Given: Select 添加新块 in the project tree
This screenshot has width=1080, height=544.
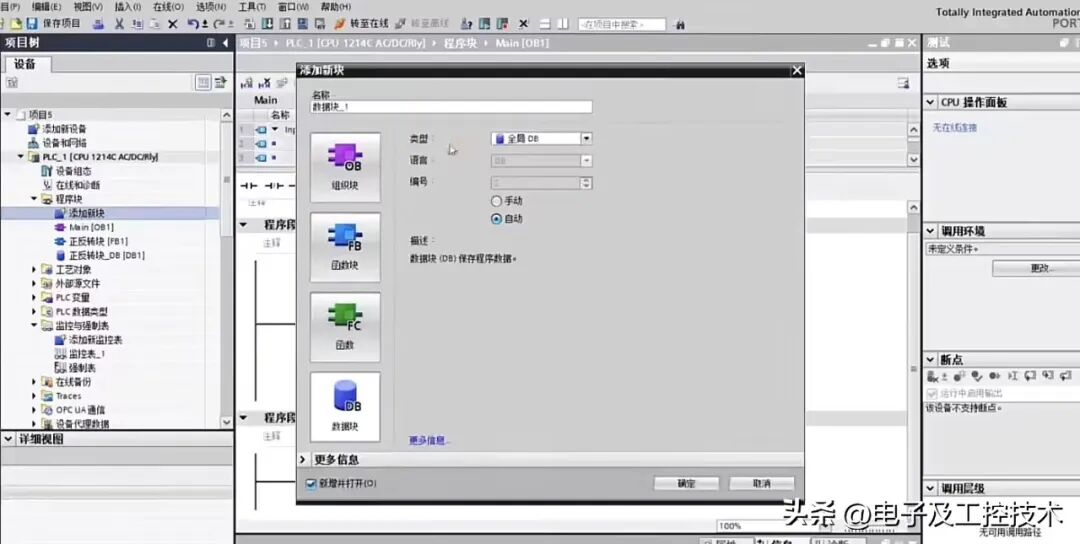Looking at the screenshot, I should pyautogui.click(x=79, y=213).
